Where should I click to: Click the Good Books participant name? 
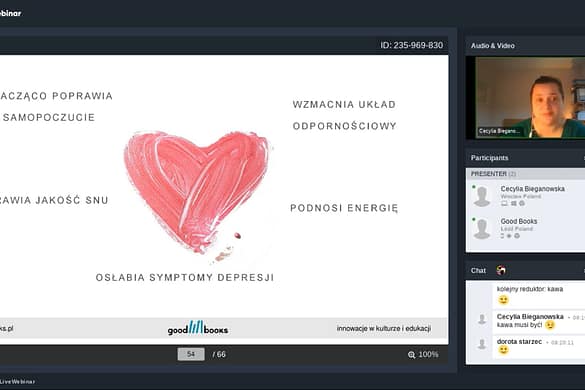click(x=519, y=221)
